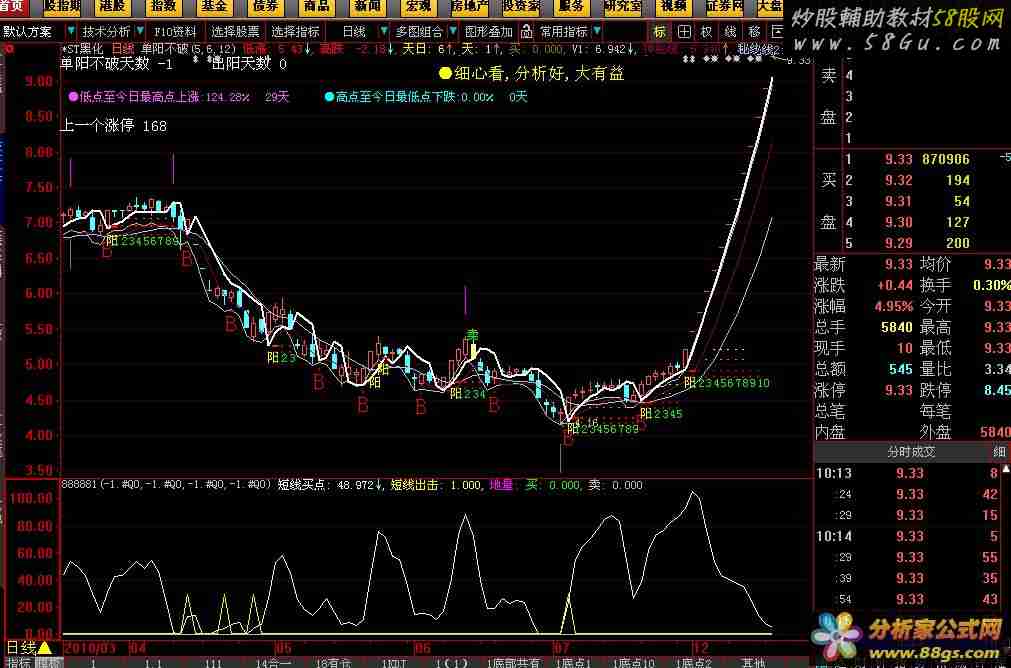Click the 跌停 price 8.45
Image resolution: width=1011 pixels, height=668 pixels.
coord(997,391)
